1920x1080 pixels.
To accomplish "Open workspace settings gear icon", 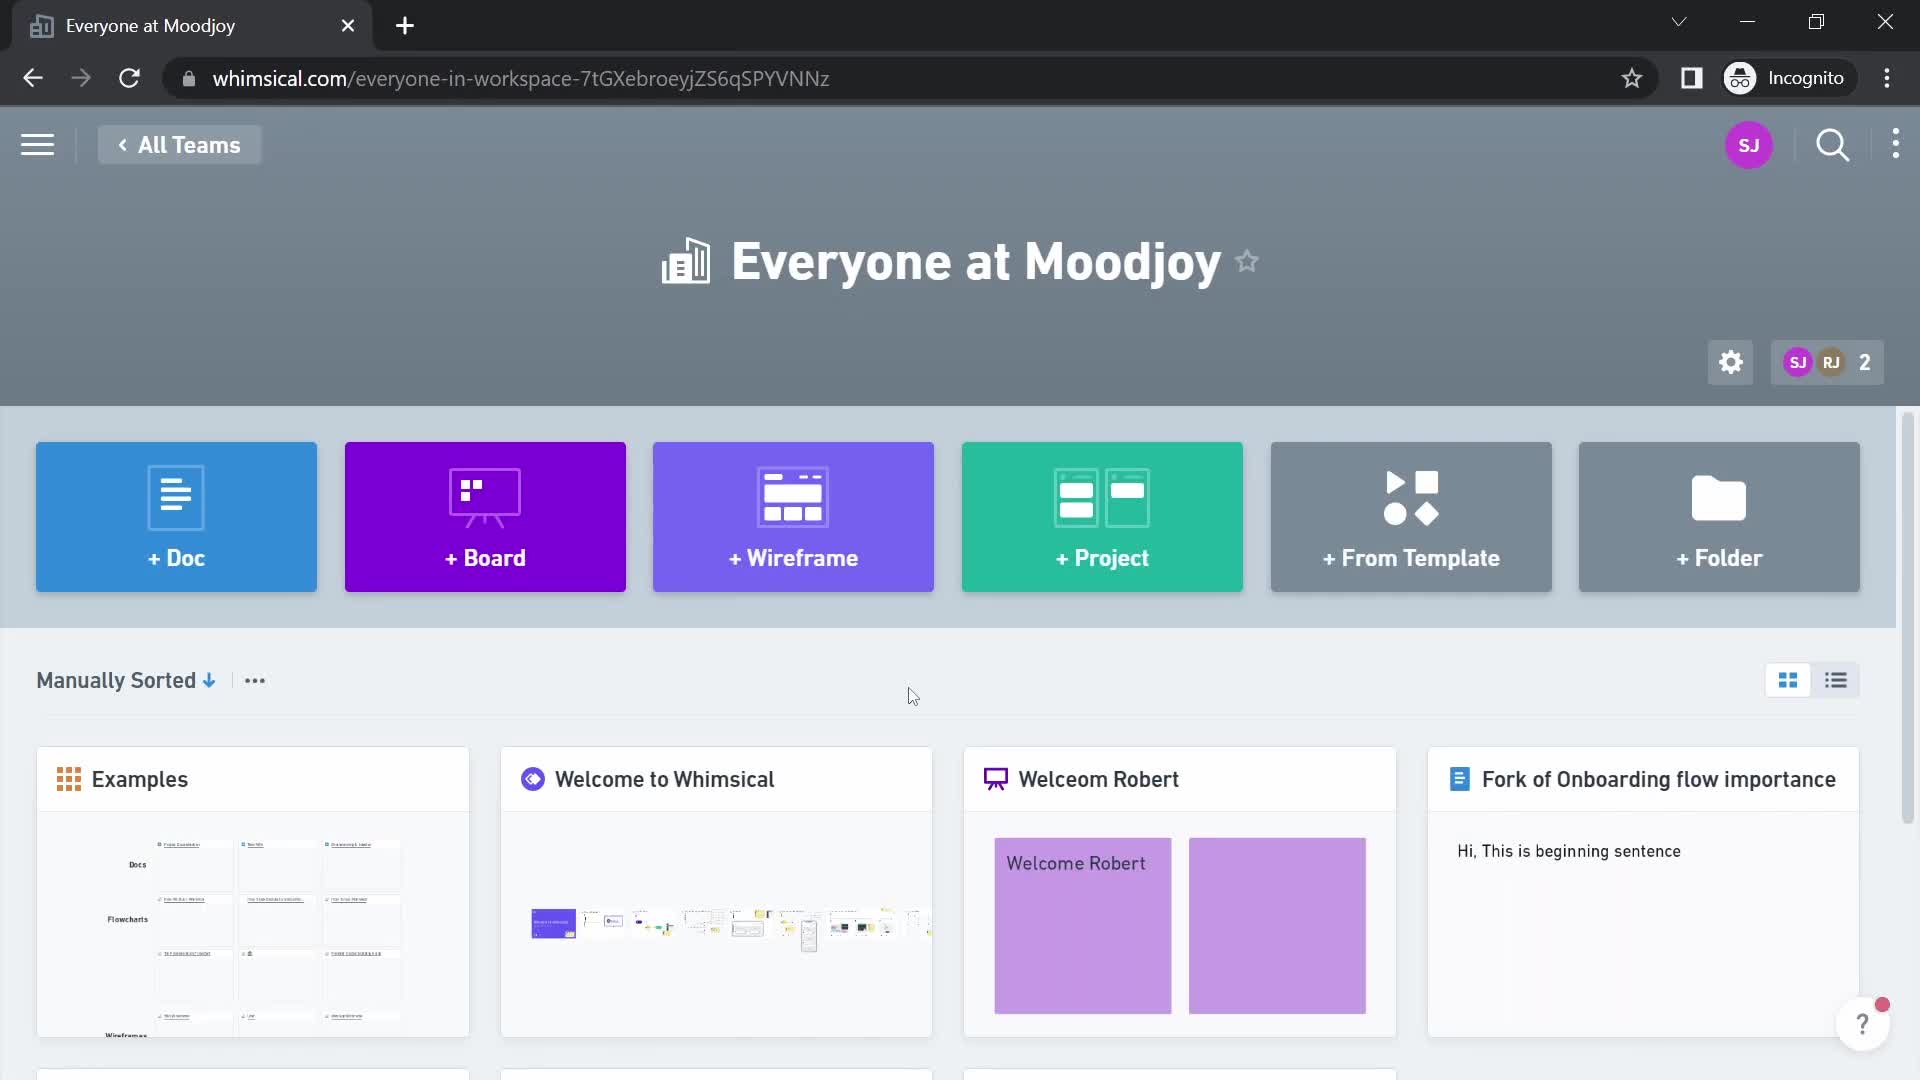I will tap(1731, 363).
